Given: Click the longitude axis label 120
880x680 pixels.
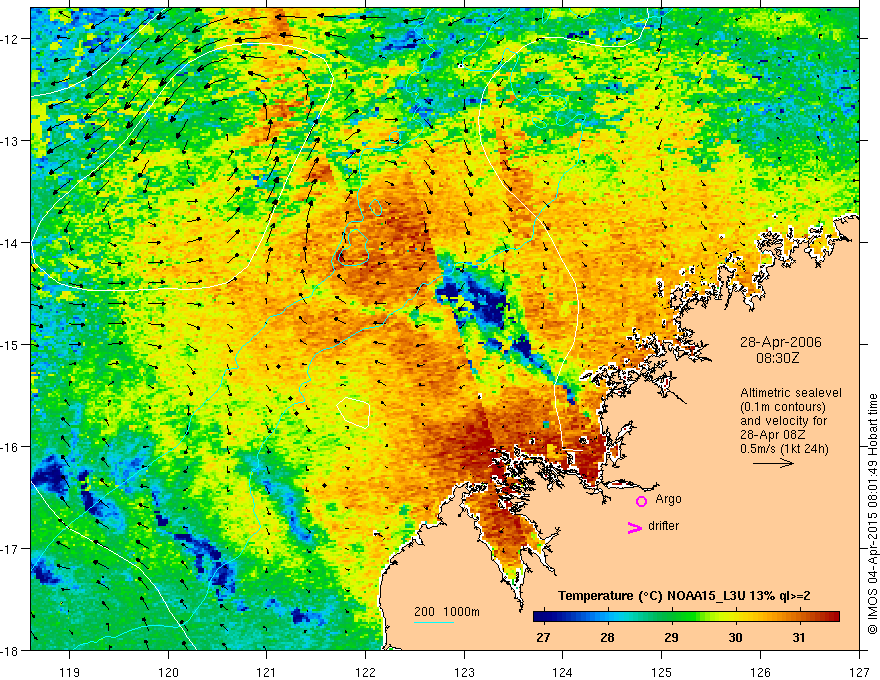Looking at the screenshot, I should [168, 672].
